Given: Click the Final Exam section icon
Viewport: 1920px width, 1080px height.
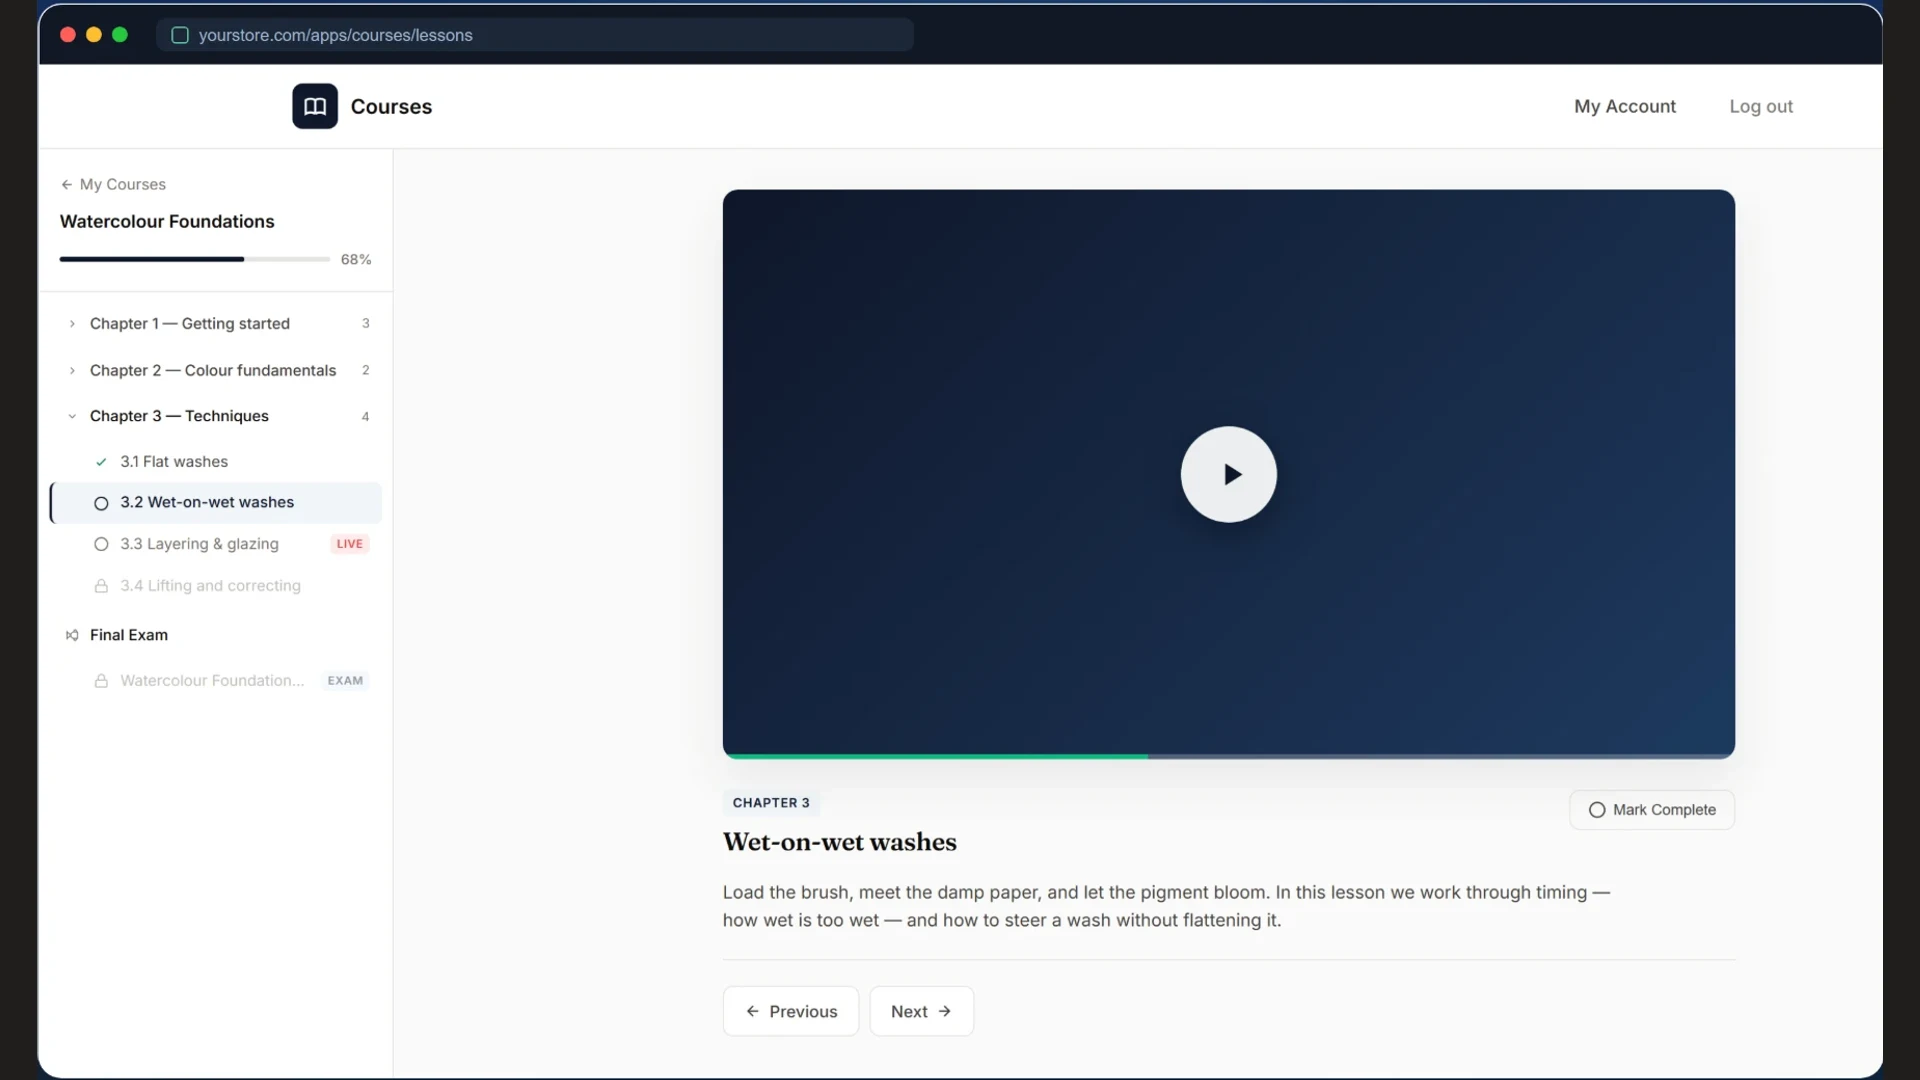Looking at the screenshot, I should (72, 635).
